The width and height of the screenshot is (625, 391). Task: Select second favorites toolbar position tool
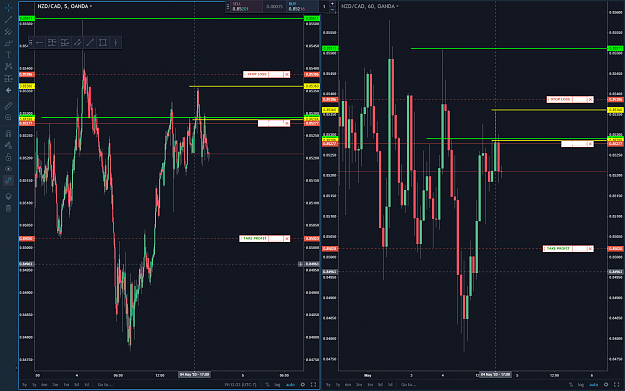pos(52,42)
